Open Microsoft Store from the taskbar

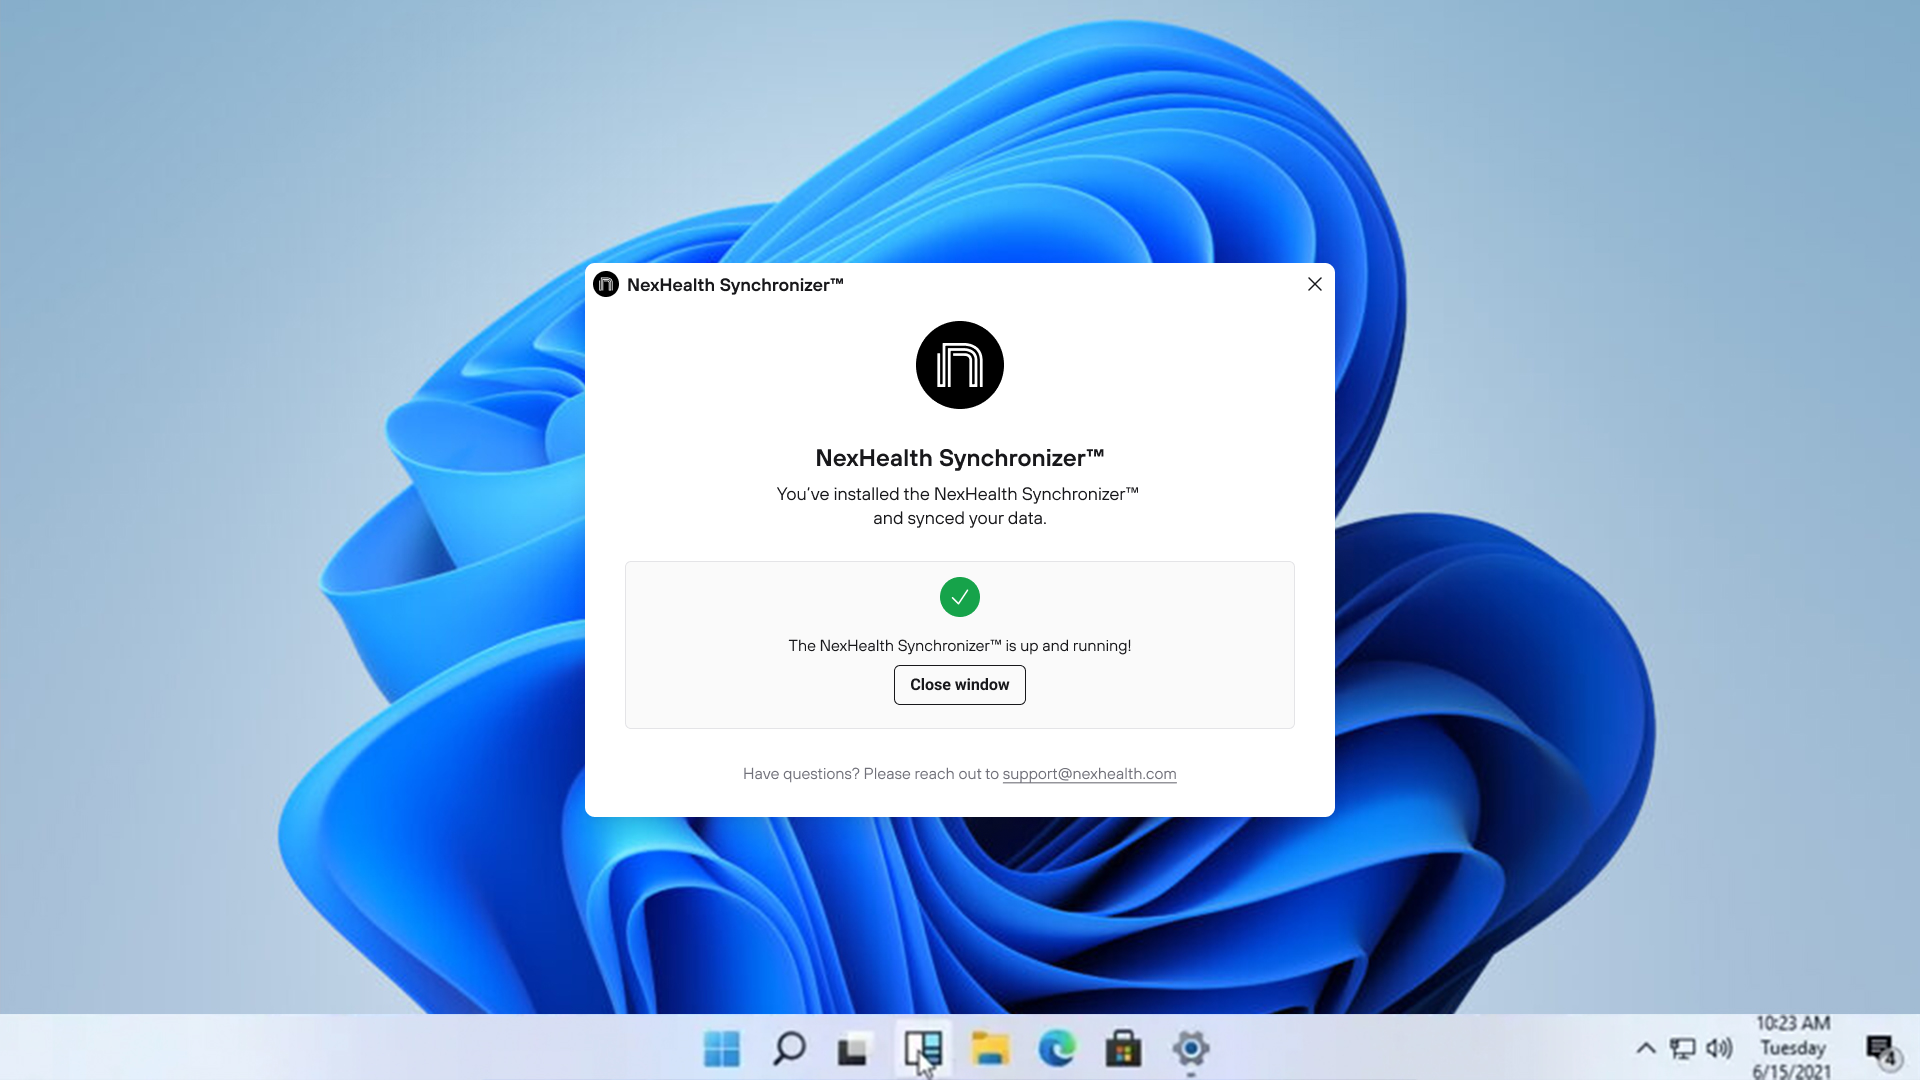point(1124,1049)
